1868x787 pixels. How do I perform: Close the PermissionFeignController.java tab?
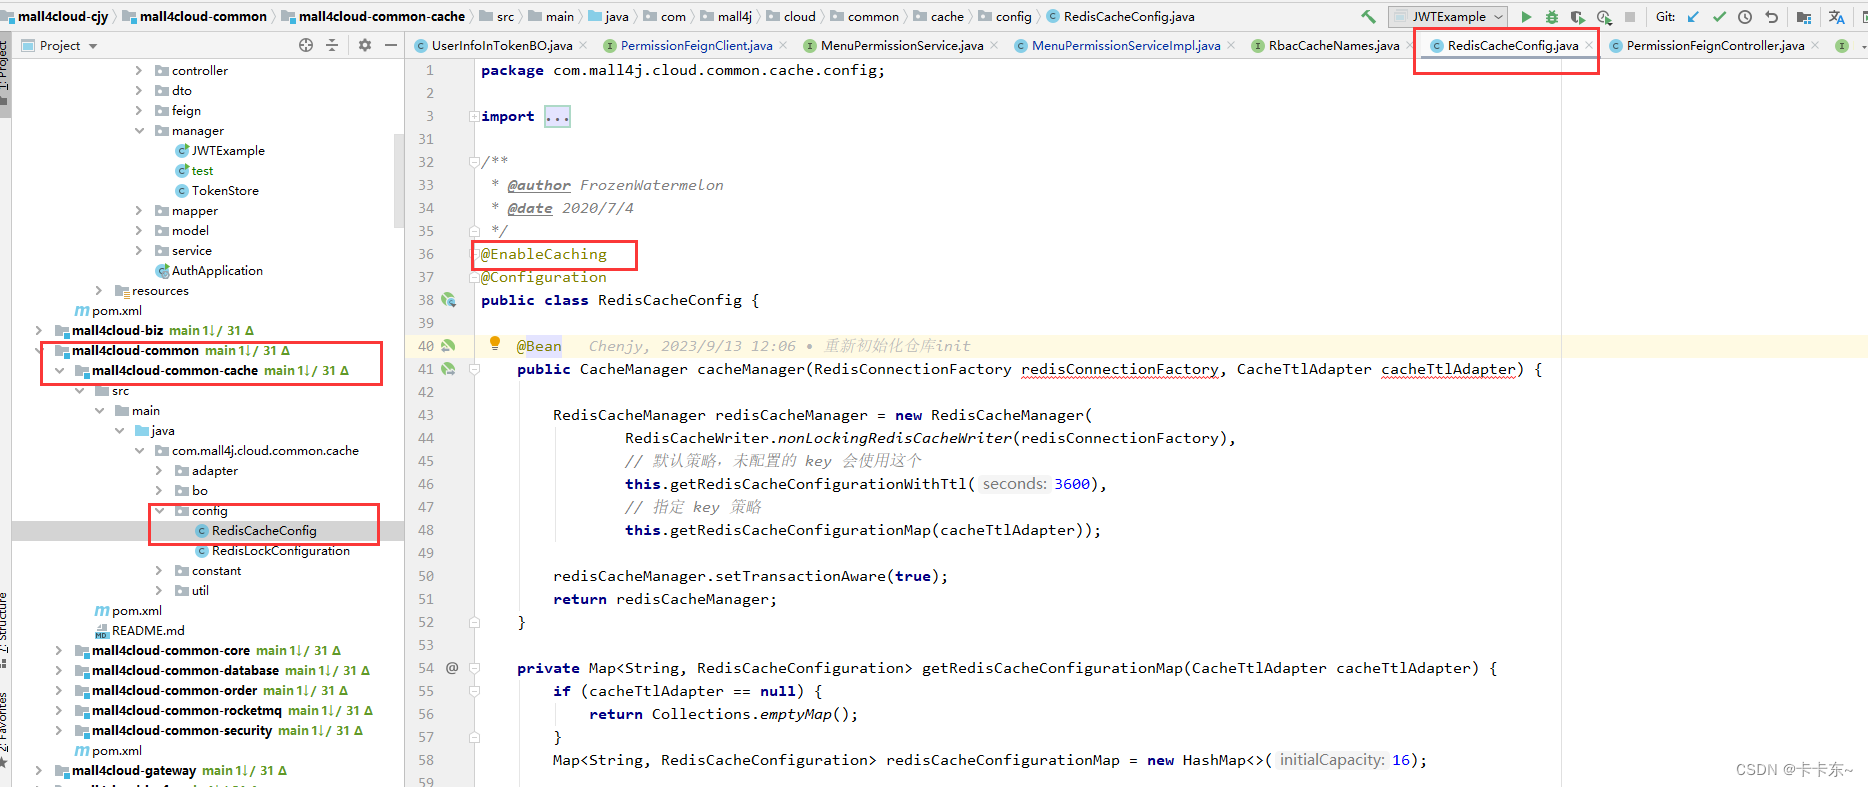1815,45
